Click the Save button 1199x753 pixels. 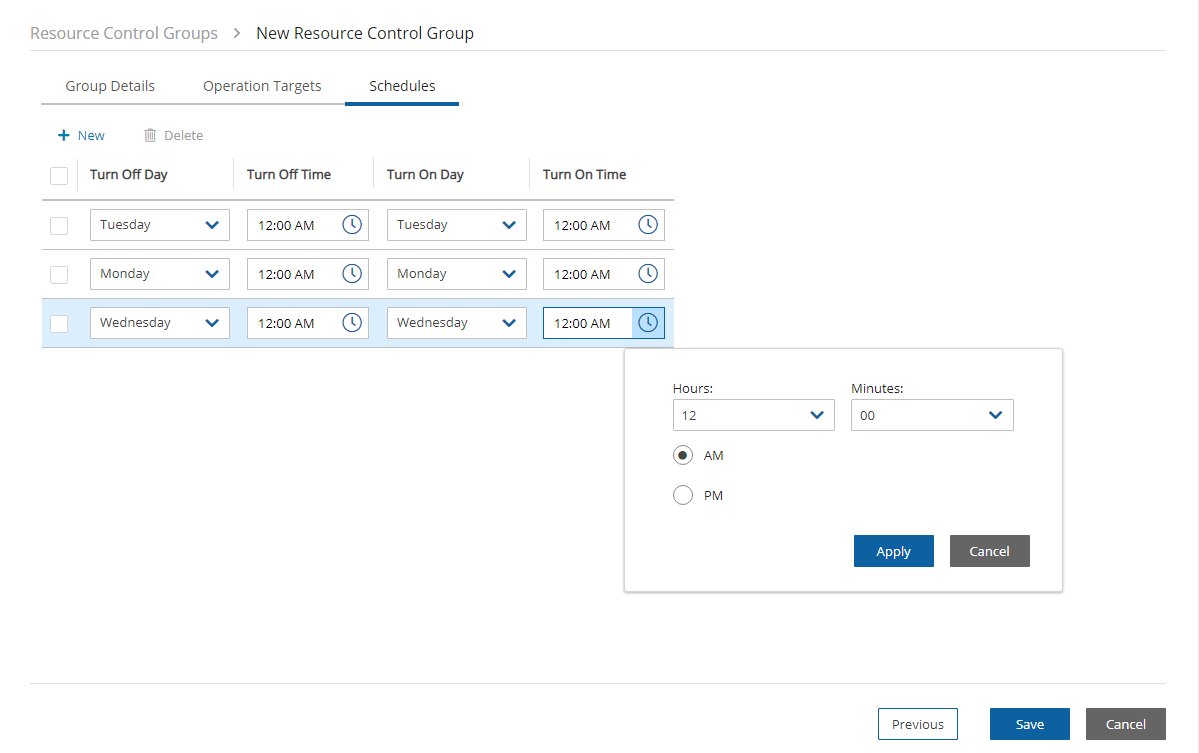click(1029, 724)
